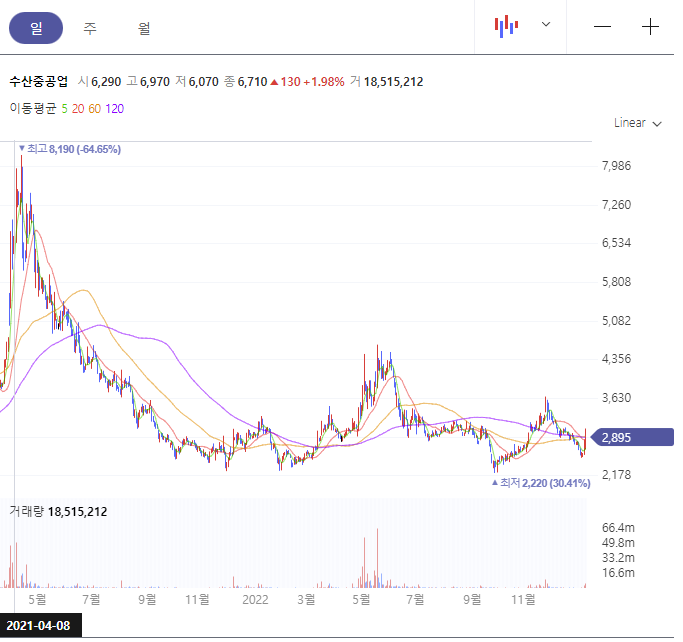Click the low price 6,070
The width and height of the screenshot is (683, 642).
tap(203, 82)
